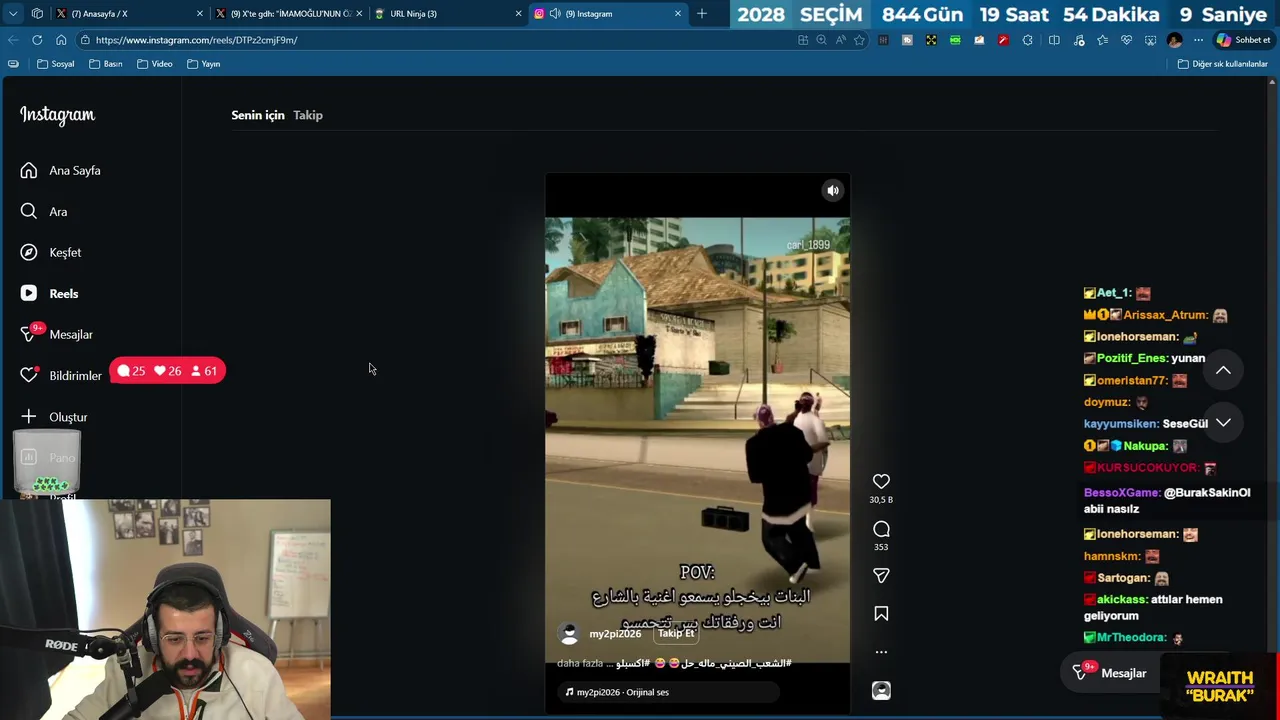The width and height of the screenshot is (1280, 720).
Task: Close the Instagram browser tab
Action: click(678, 14)
